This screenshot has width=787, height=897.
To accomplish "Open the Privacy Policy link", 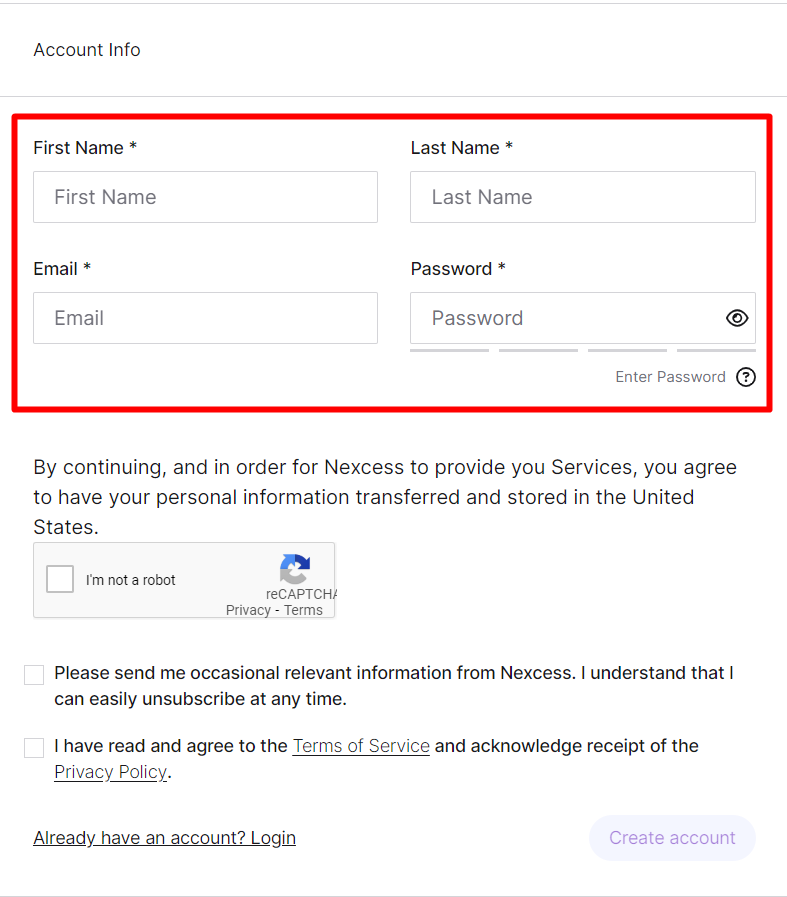I will point(110,772).
